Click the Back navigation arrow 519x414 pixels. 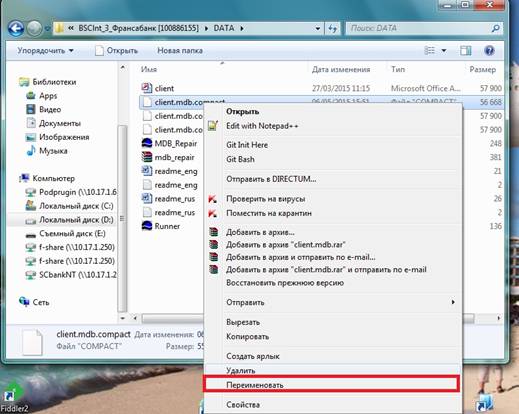pos(16,29)
